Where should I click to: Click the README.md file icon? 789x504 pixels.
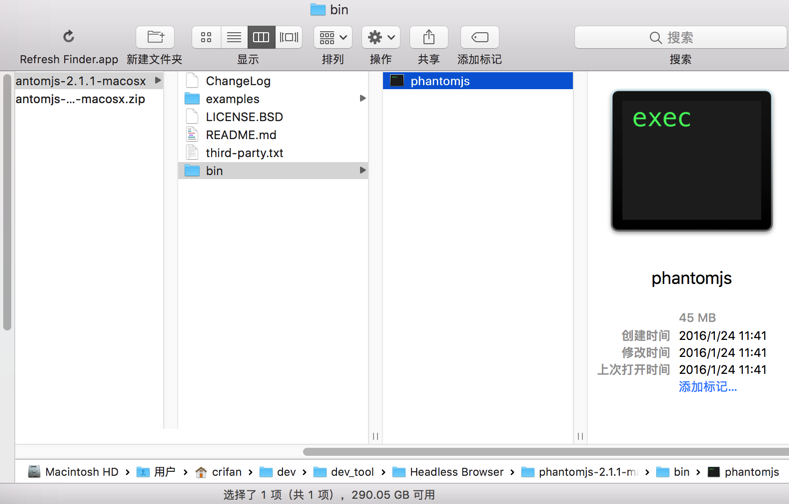(x=192, y=135)
